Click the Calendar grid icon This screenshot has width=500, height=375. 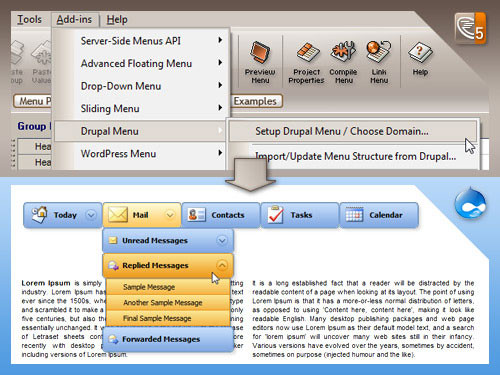coord(354,215)
